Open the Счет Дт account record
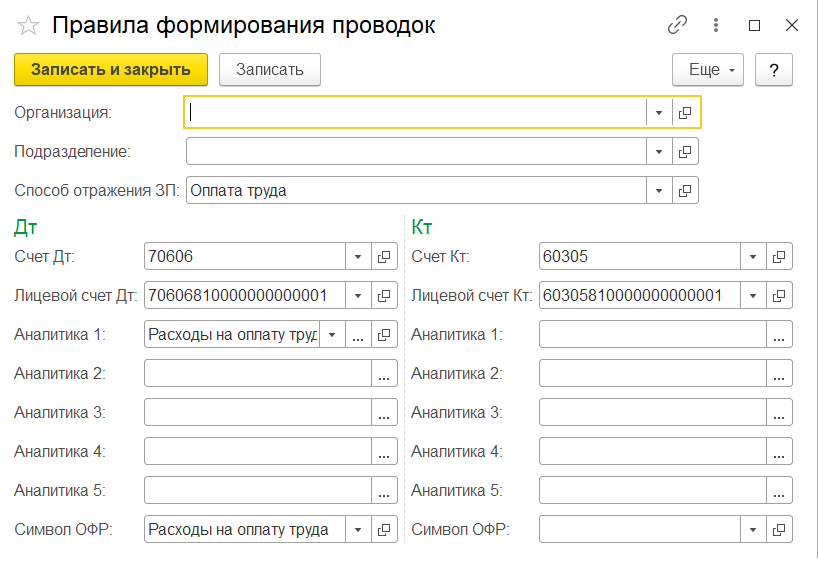Viewport: 818px width, 580px height. click(x=384, y=257)
